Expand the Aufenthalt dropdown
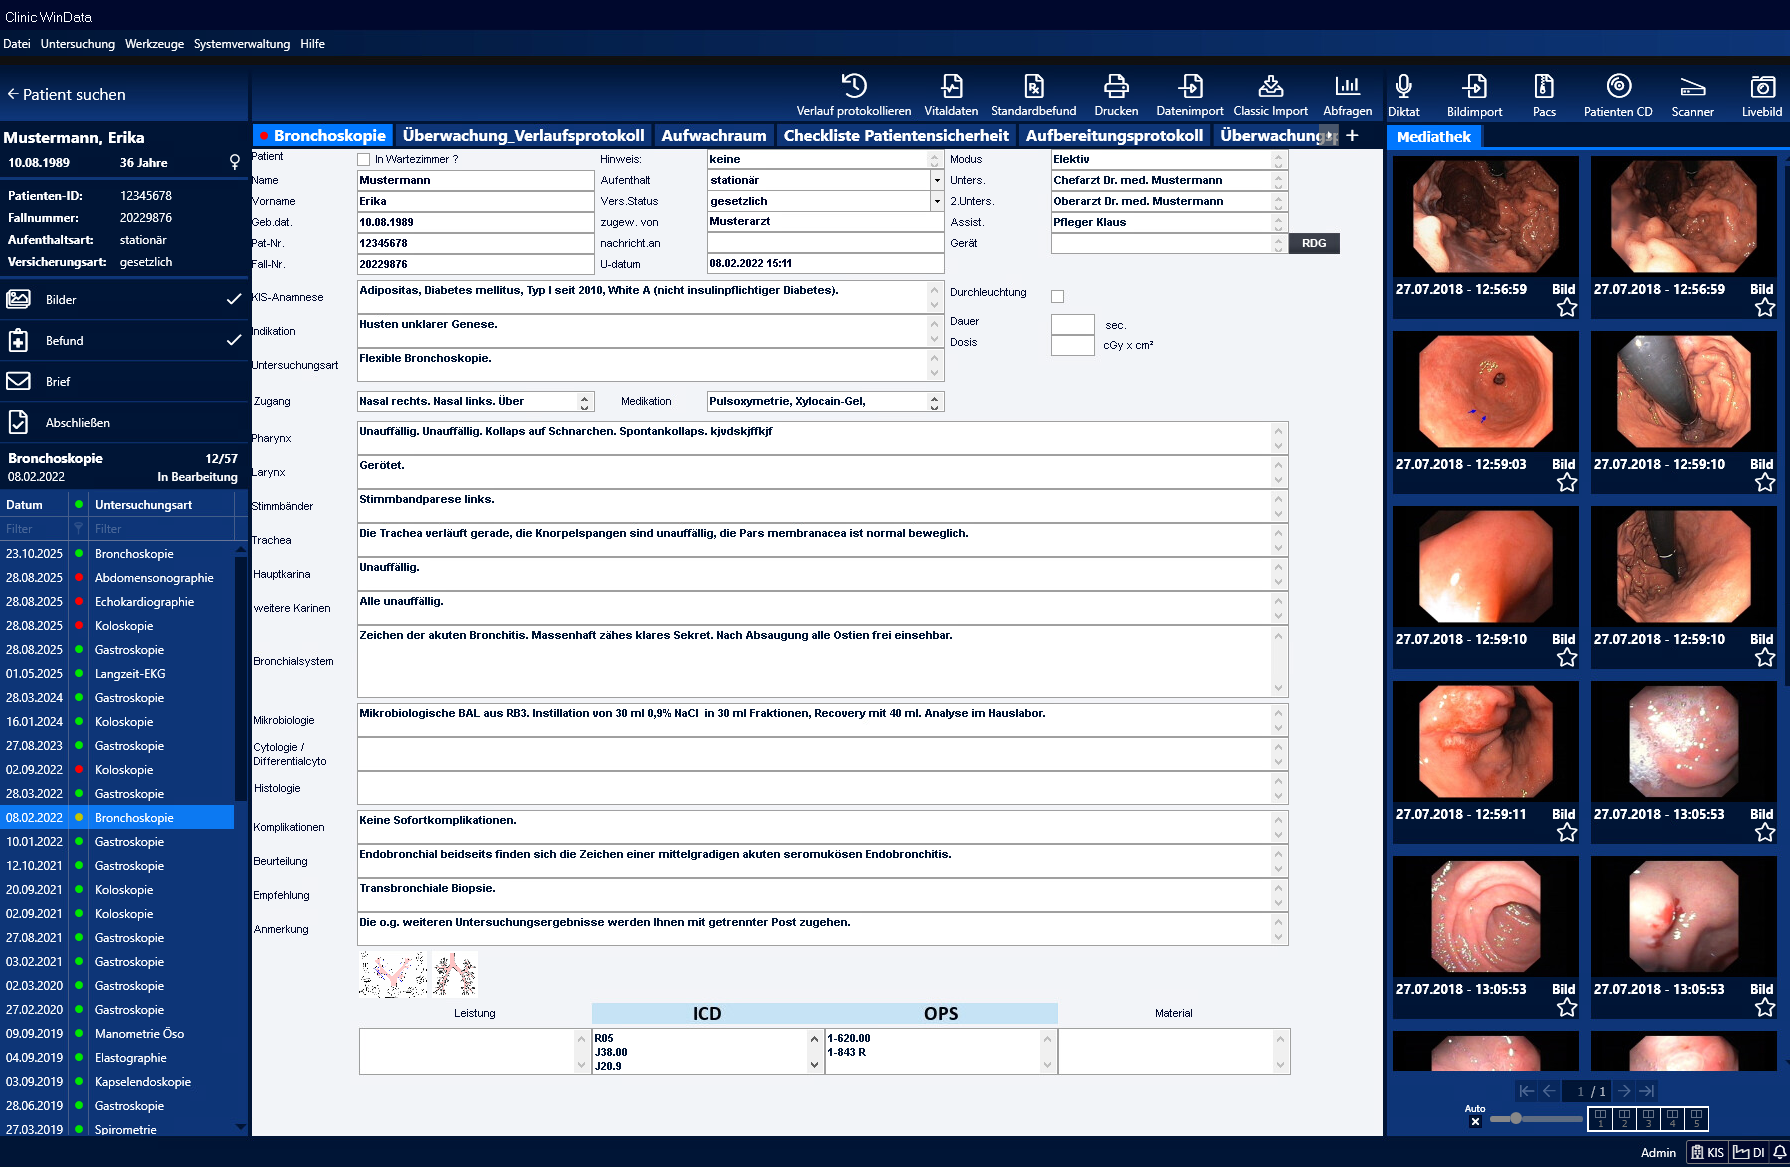1790x1167 pixels. click(937, 181)
